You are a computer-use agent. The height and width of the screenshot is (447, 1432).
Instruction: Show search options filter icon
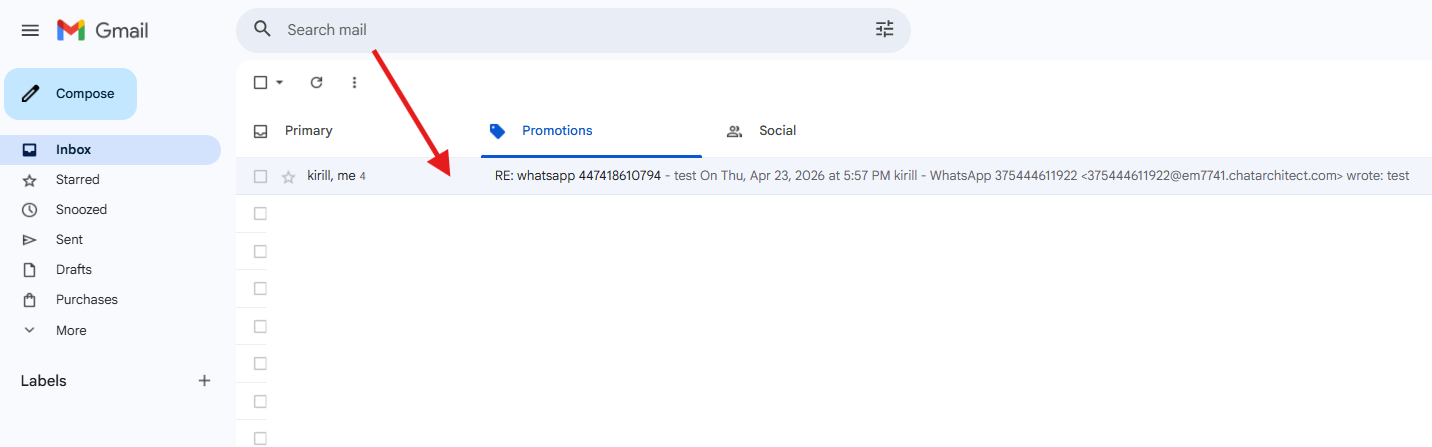[x=884, y=29]
